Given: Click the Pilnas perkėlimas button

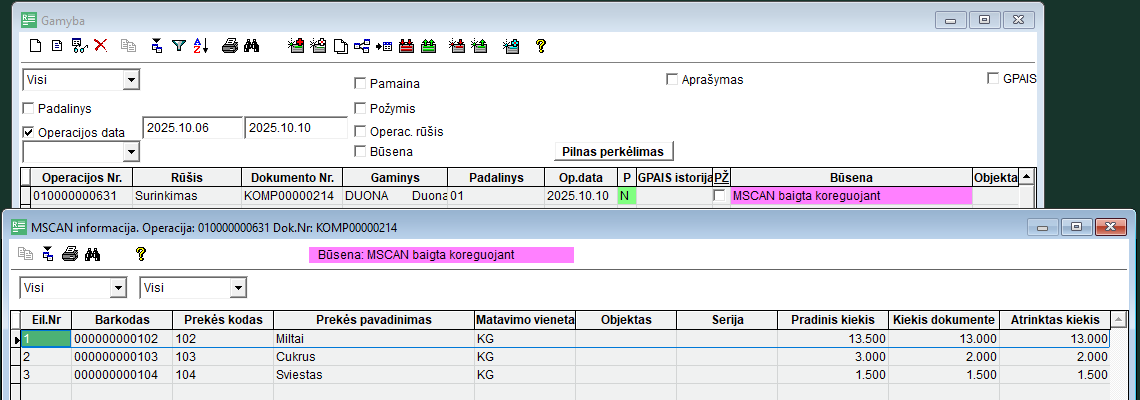Looking at the screenshot, I should click(x=614, y=151).
